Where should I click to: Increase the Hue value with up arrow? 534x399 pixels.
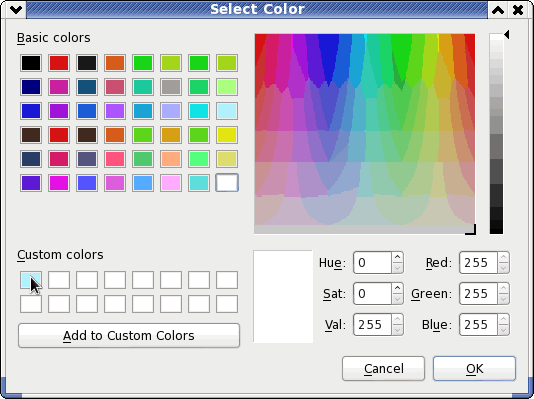coord(397,257)
